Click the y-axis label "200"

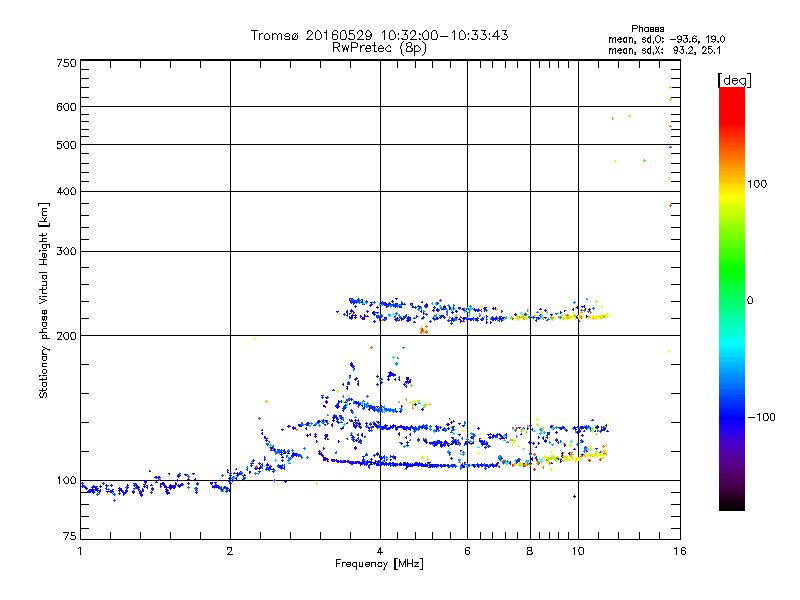[67, 336]
